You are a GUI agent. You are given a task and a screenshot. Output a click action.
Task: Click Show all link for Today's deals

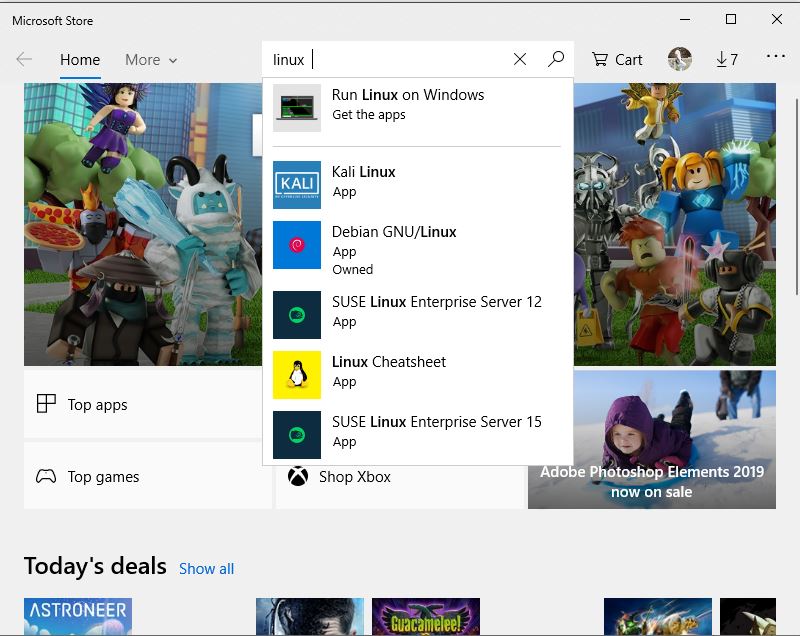coord(206,568)
